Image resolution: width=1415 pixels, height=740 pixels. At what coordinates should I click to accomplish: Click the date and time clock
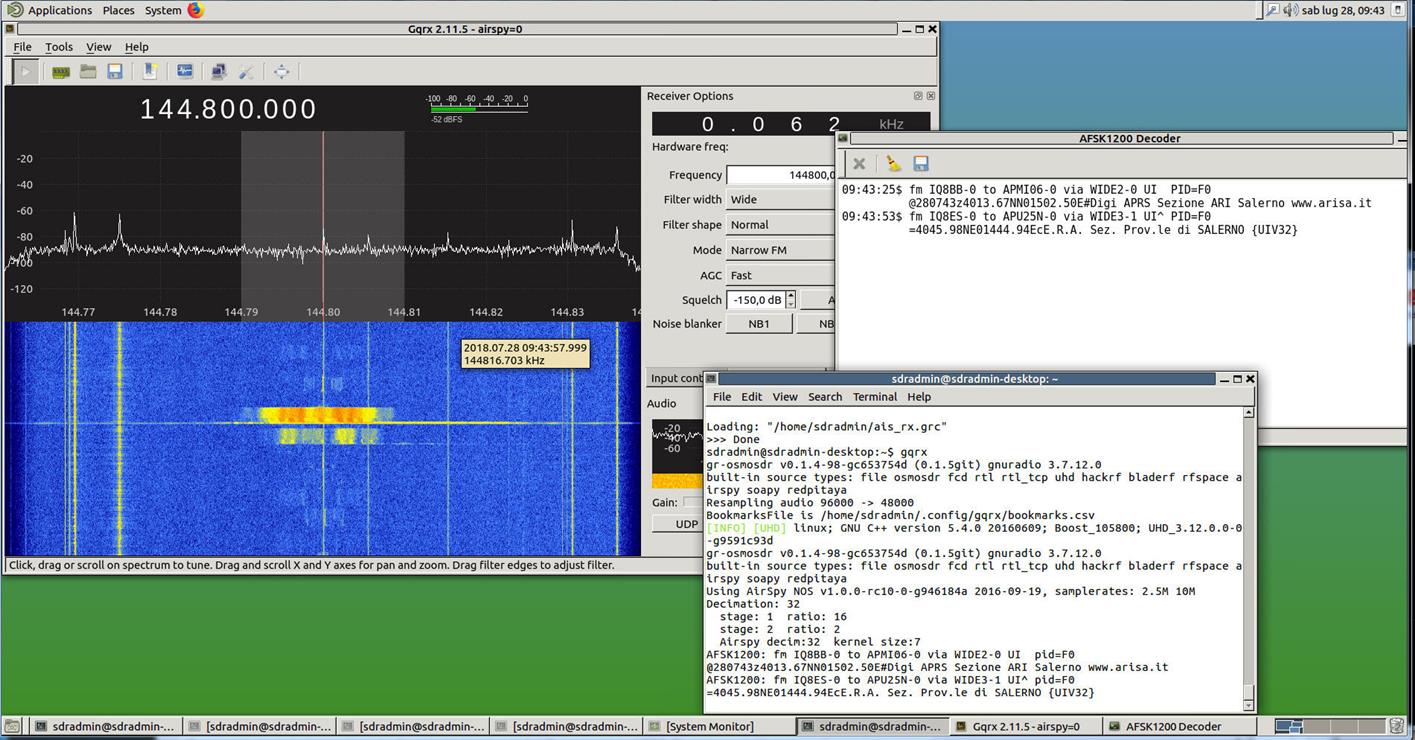click(1344, 10)
